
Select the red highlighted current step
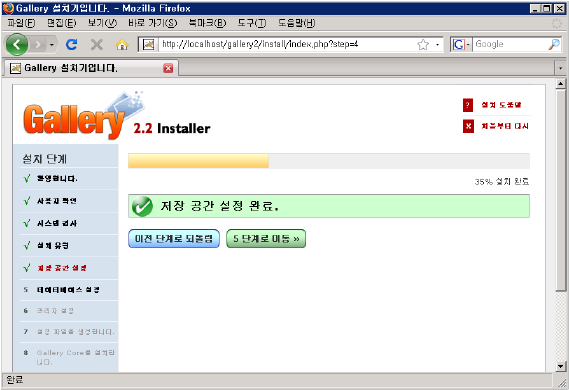(x=62, y=268)
